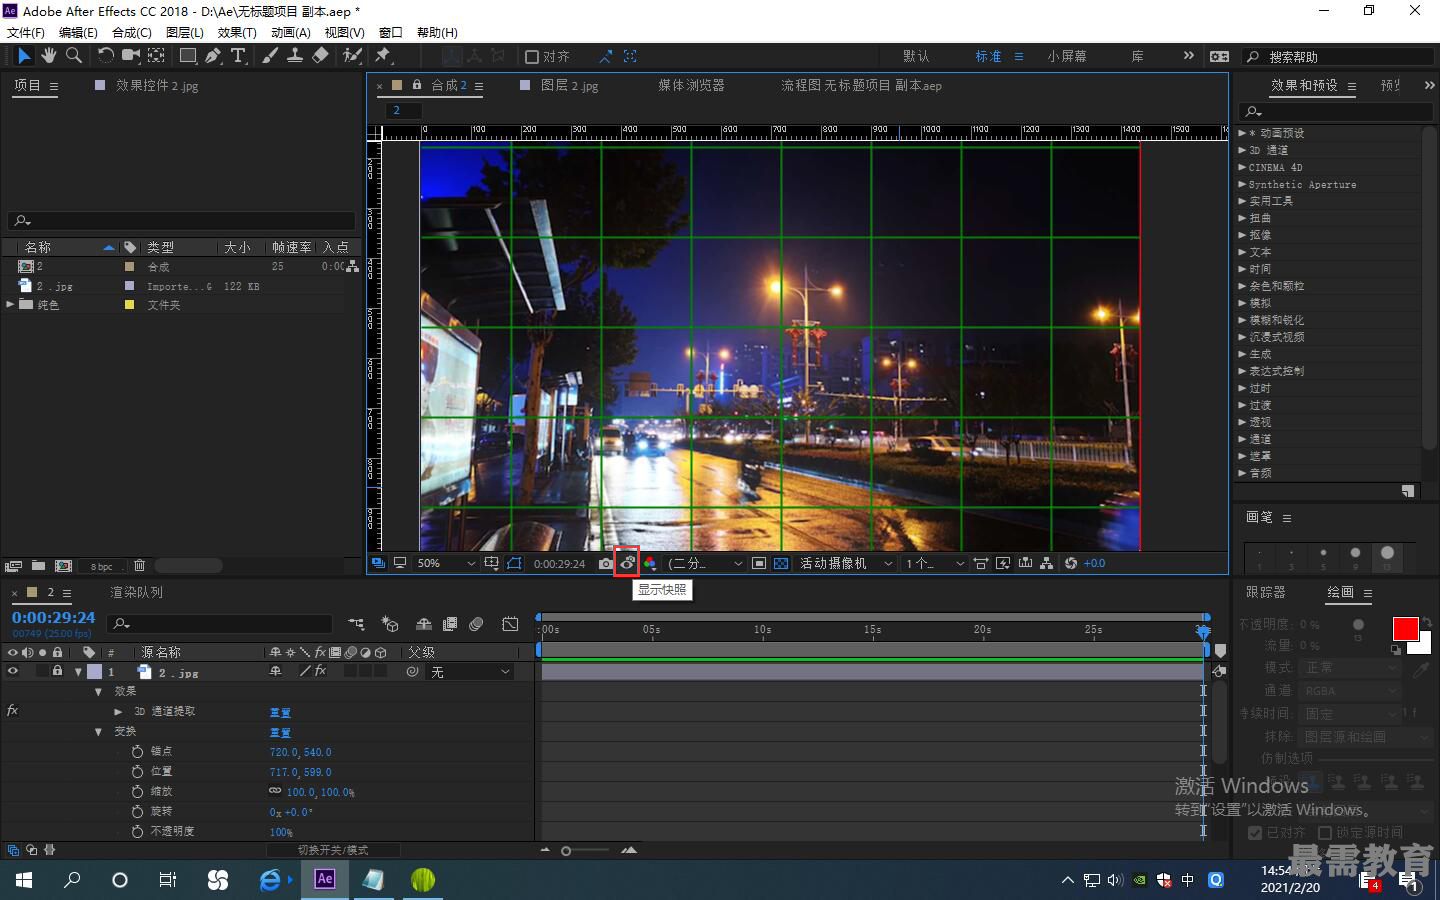Open the 动画(A) menu
Screen dimensions: 1440x900
click(x=291, y=32)
